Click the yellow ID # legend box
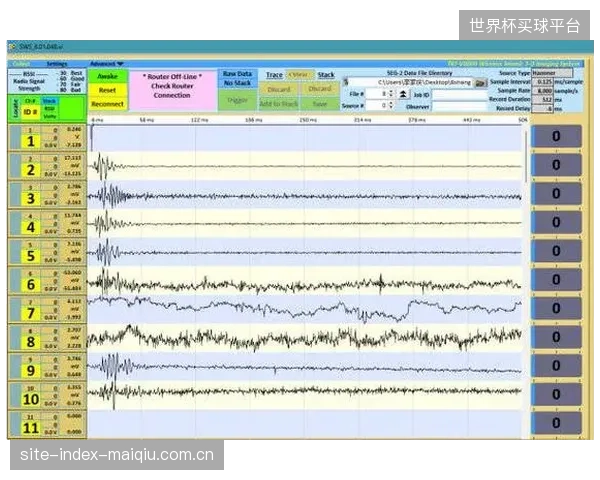Image resolution: width=600 pixels, height=480 pixels. pyautogui.click(x=31, y=112)
